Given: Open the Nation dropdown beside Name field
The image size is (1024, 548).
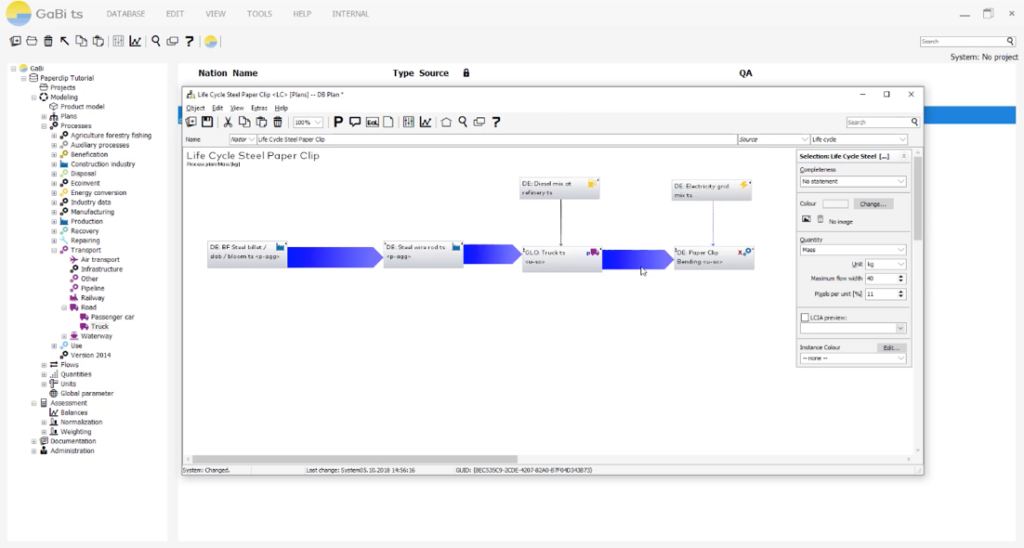Looking at the screenshot, I should [242, 139].
